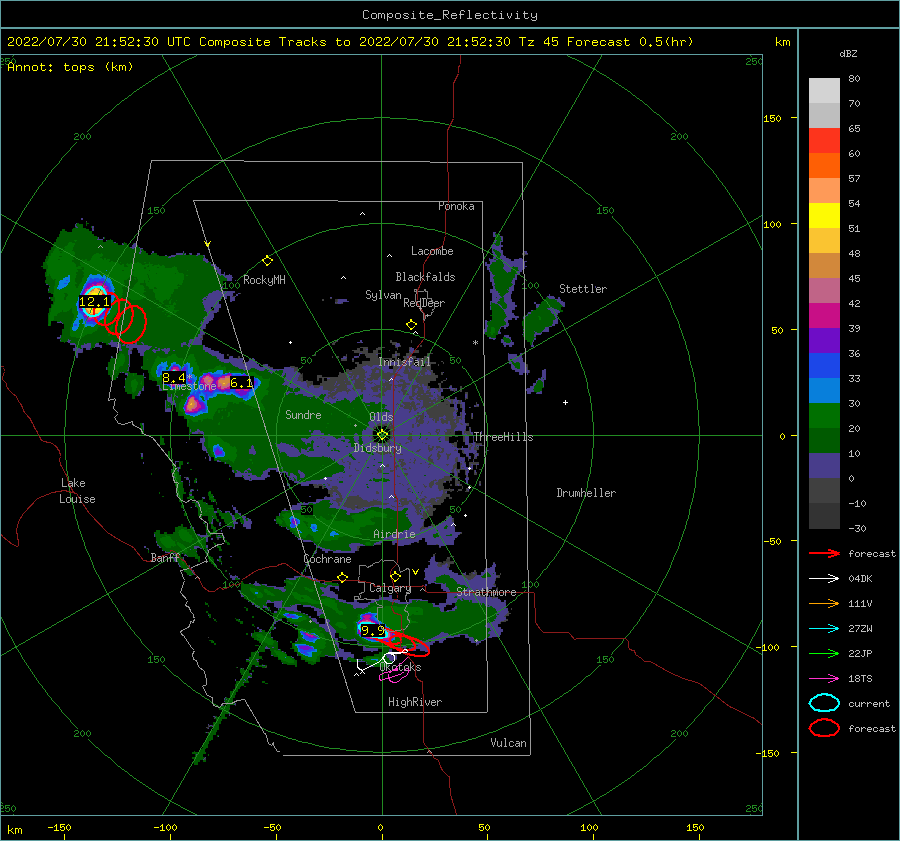Image resolution: width=900 pixels, height=841 pixels.
Task: Click the UTC timestamp header text
Action: pos(350,42)
